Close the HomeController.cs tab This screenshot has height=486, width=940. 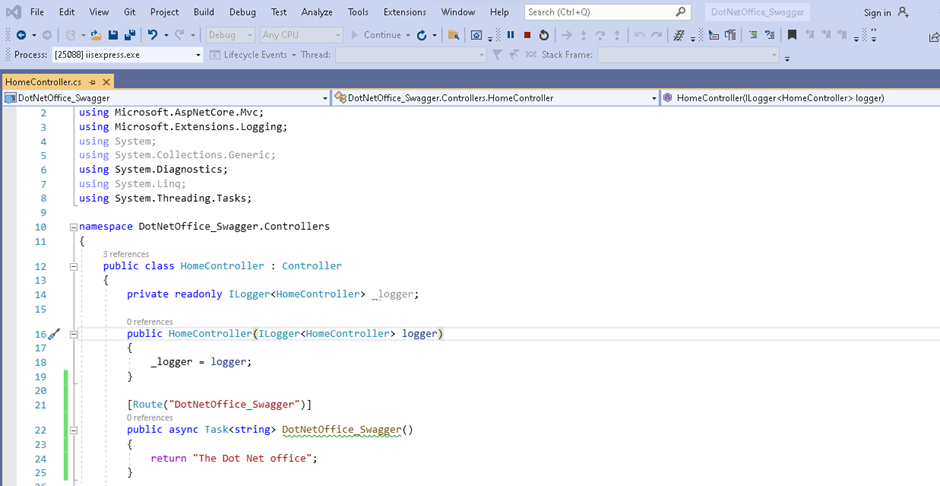tap(107, 81)
